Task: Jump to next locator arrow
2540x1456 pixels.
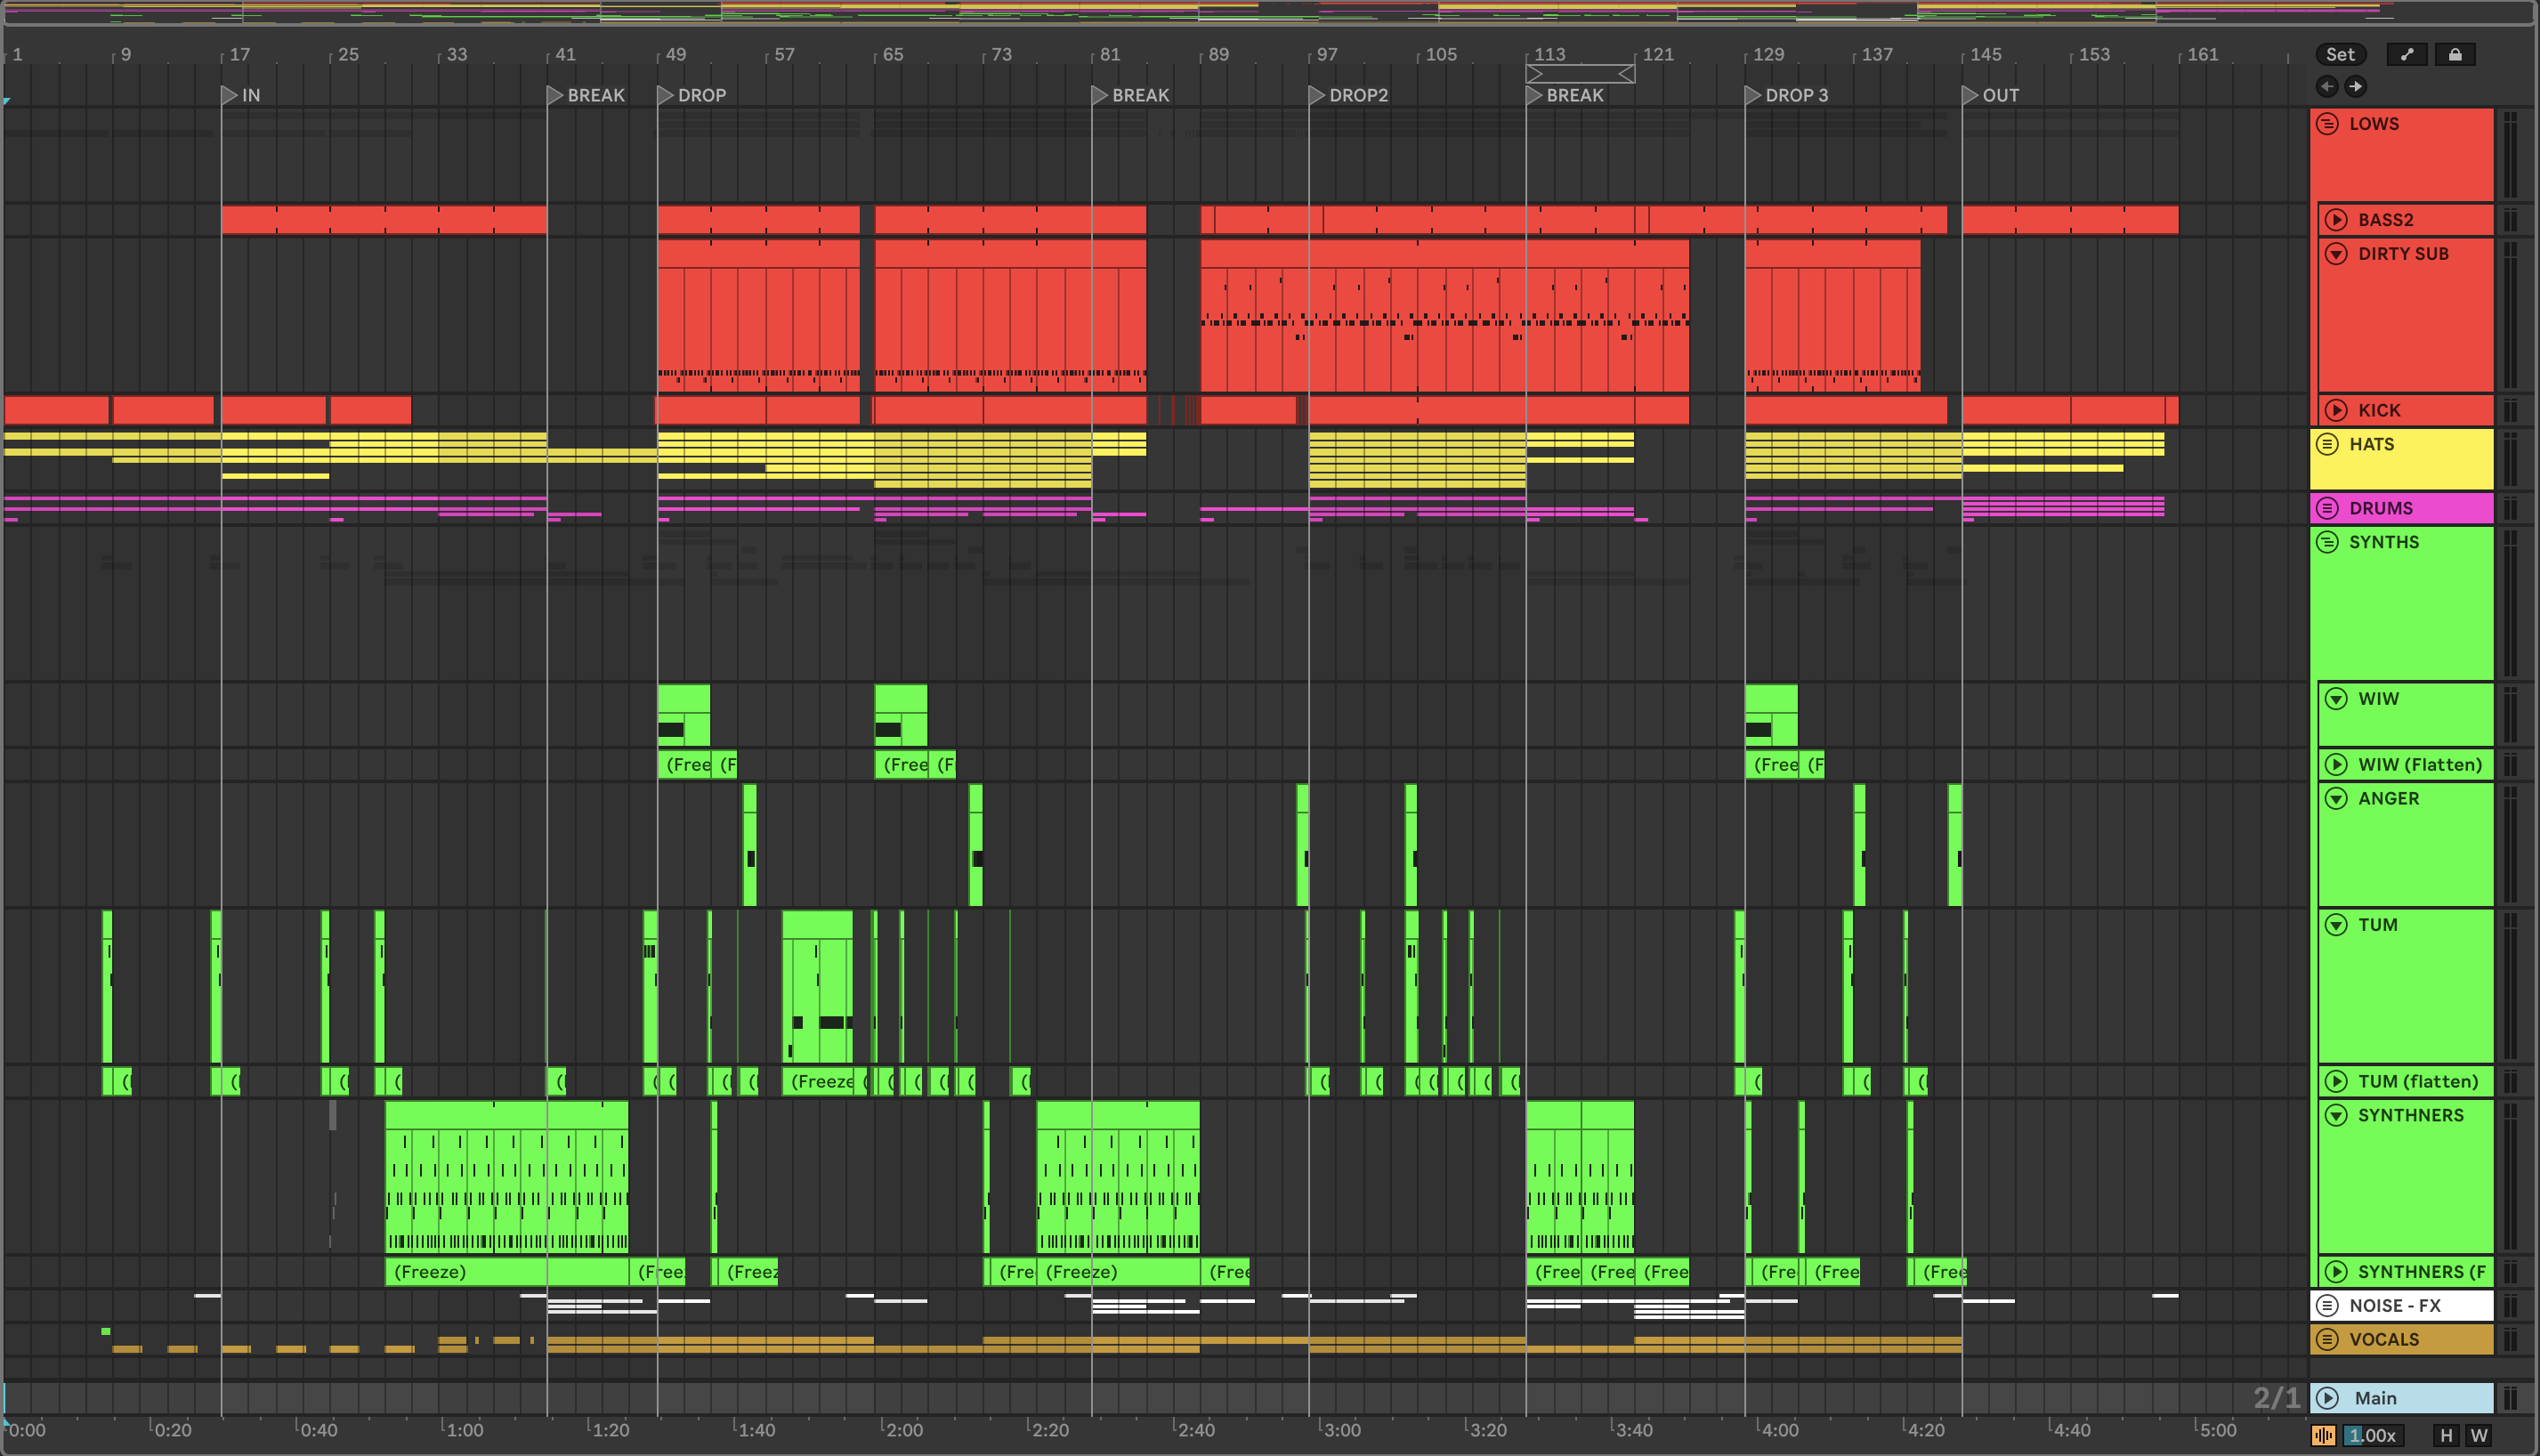Action: pyautogui.click(x=2355, y=86)
